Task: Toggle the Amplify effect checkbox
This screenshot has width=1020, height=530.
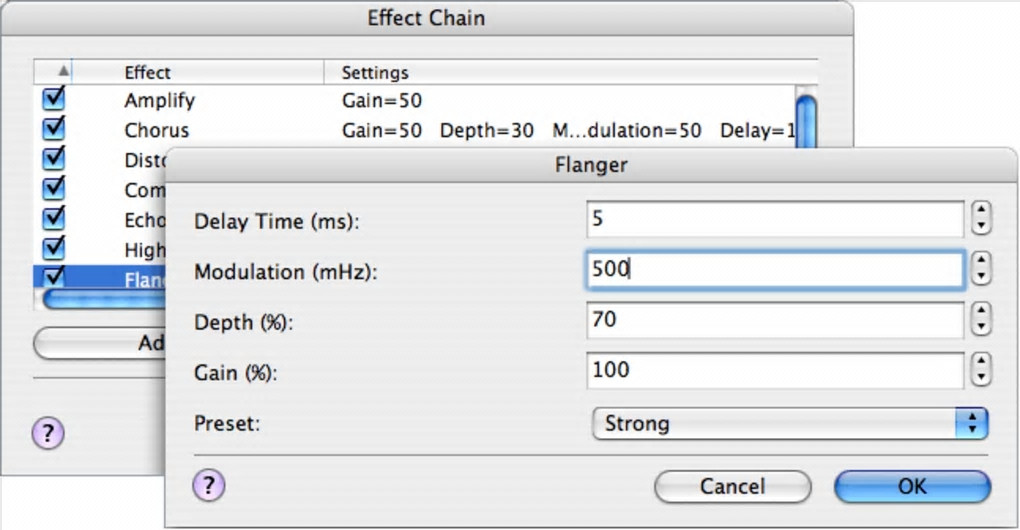Action: [54, 100]
